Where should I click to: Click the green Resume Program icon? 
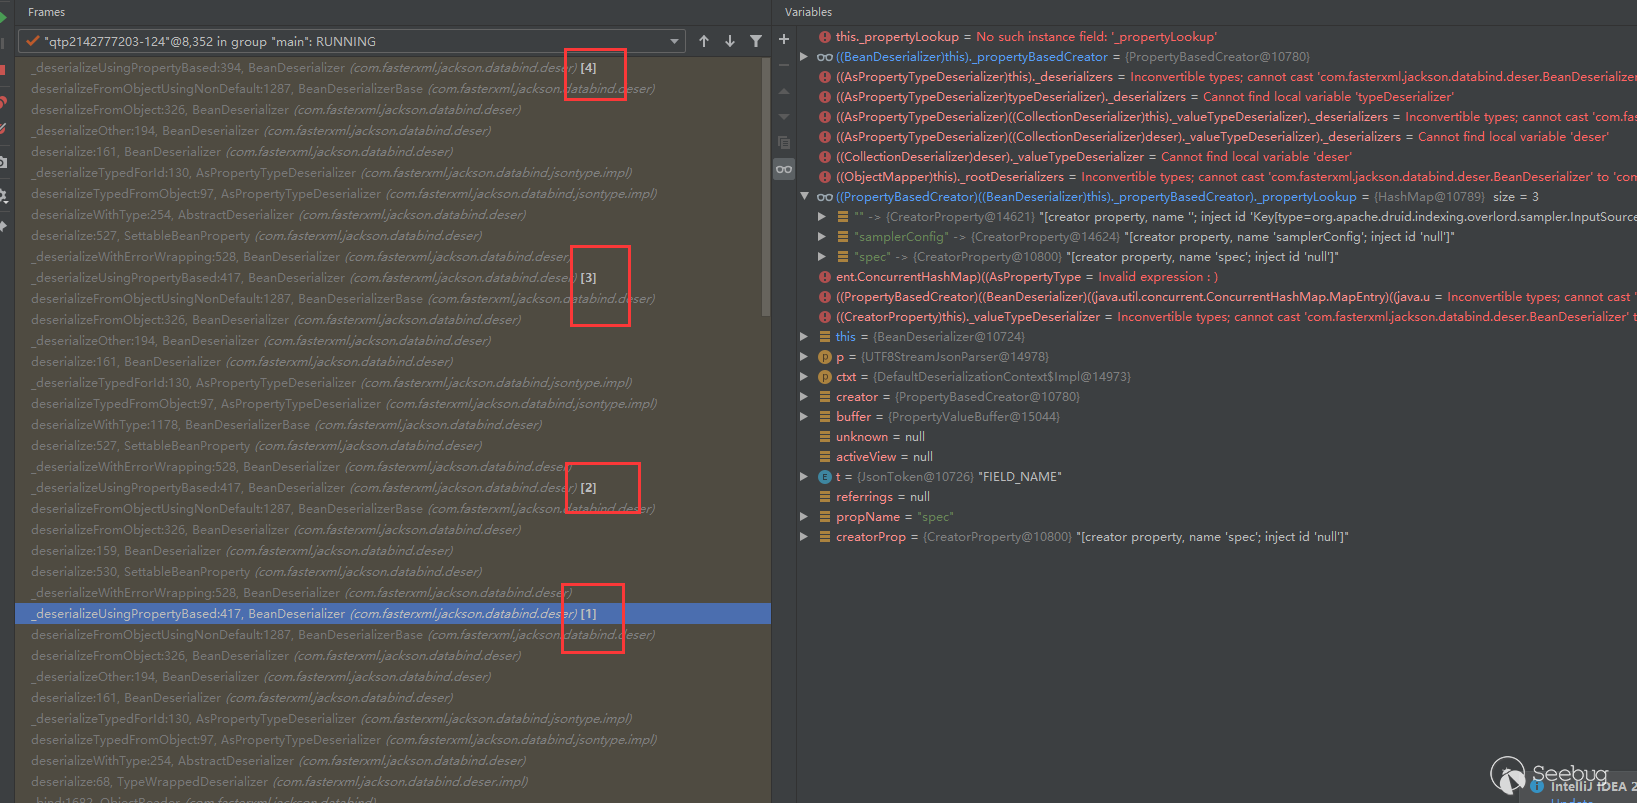(4, 17)
